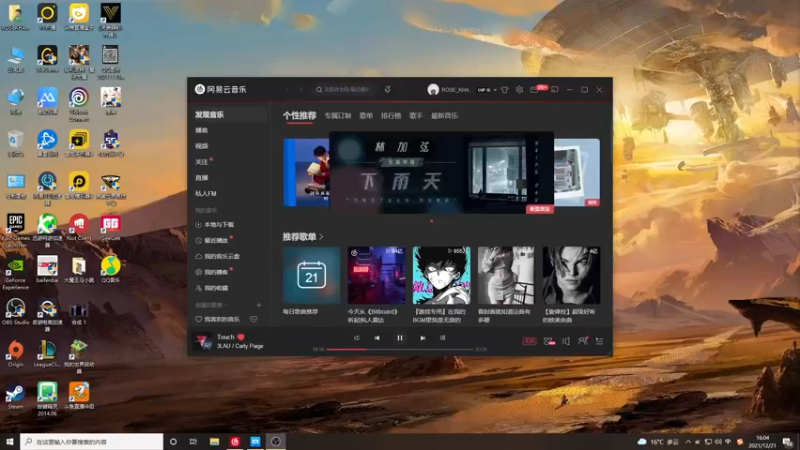The image size is (800, 450).
Task: Click the music recognition microphone icon
Action: pos(388,89)
